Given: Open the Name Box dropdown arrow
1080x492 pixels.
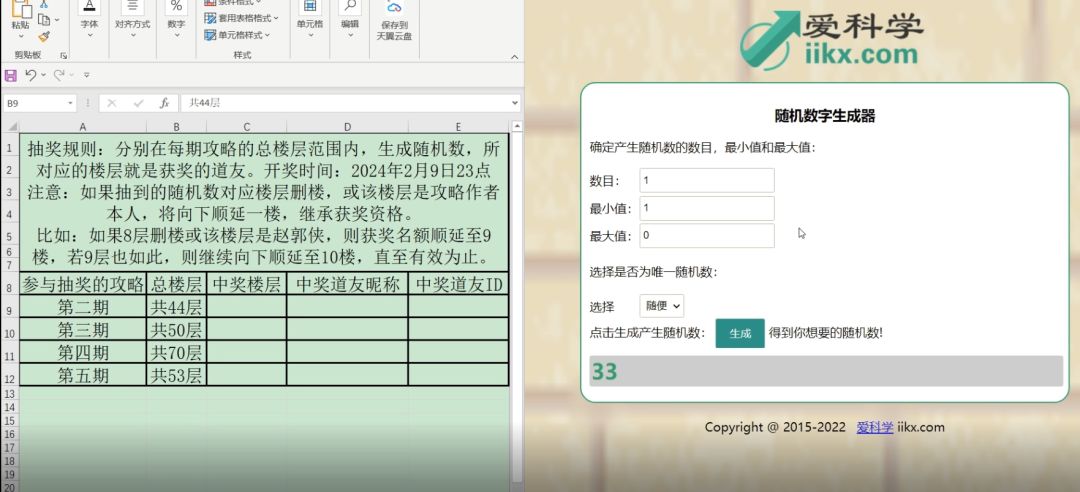Looking at the screenshot, I should click(x=70, y=103).
